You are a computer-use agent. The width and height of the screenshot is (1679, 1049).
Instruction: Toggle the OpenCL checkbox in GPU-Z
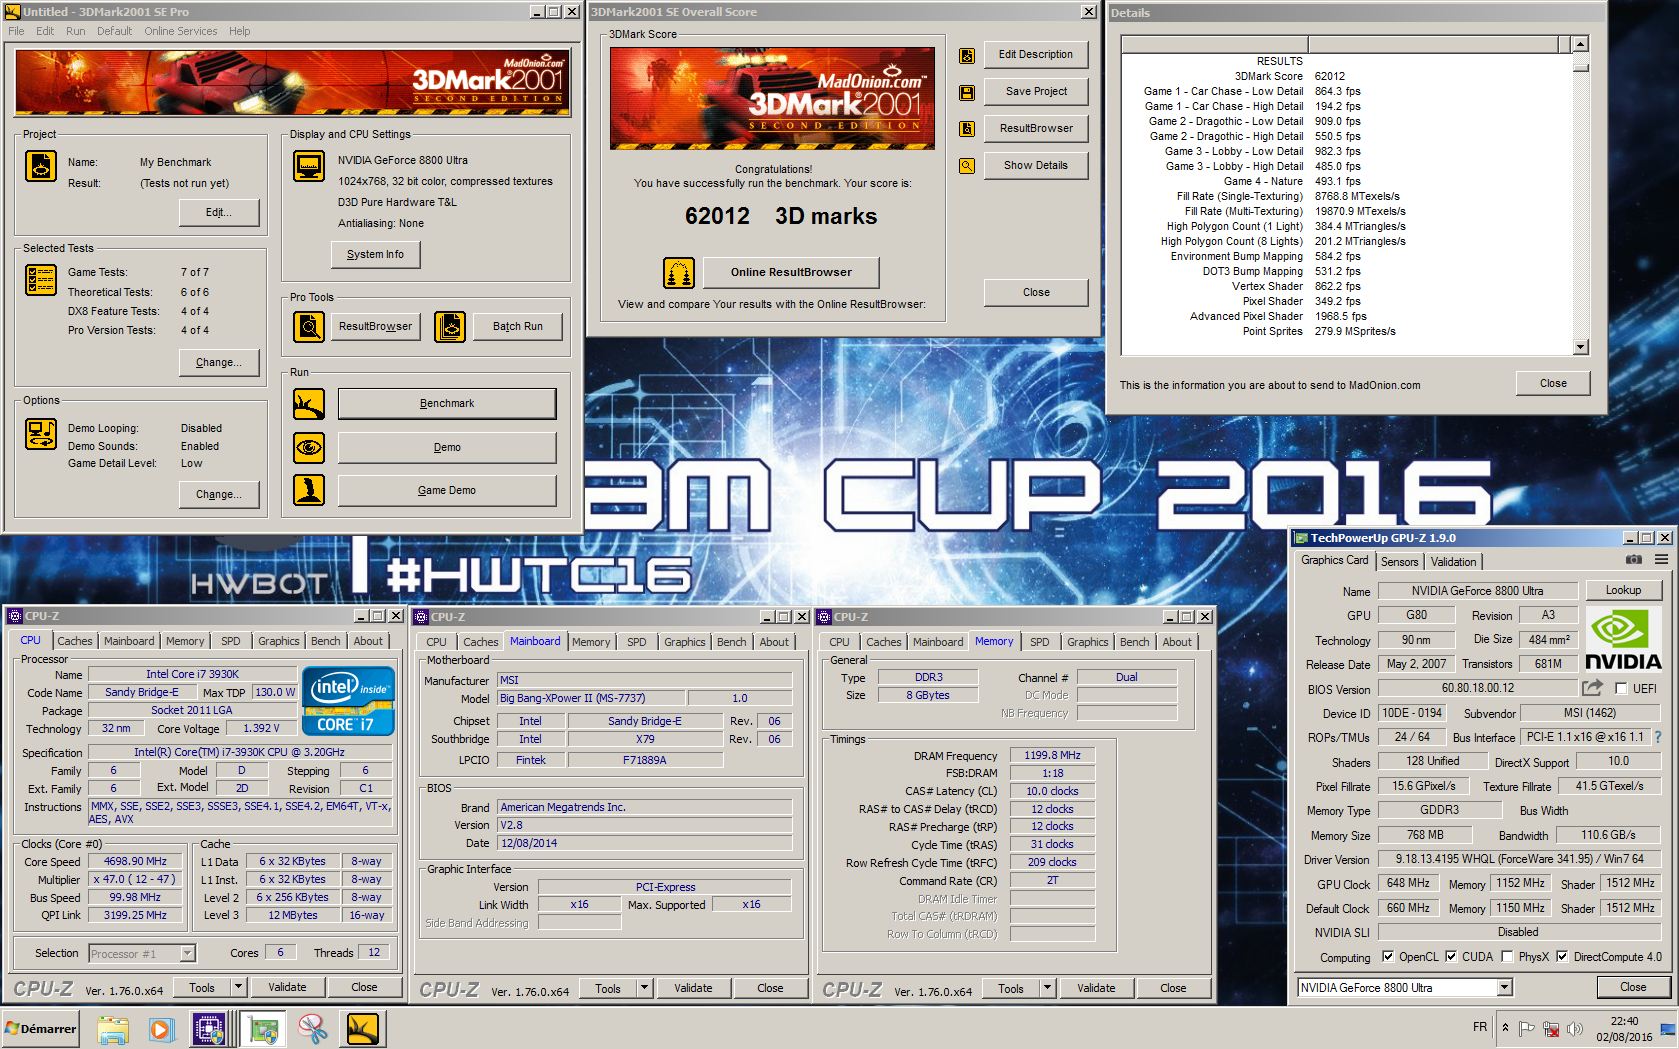click(1388, 956)
